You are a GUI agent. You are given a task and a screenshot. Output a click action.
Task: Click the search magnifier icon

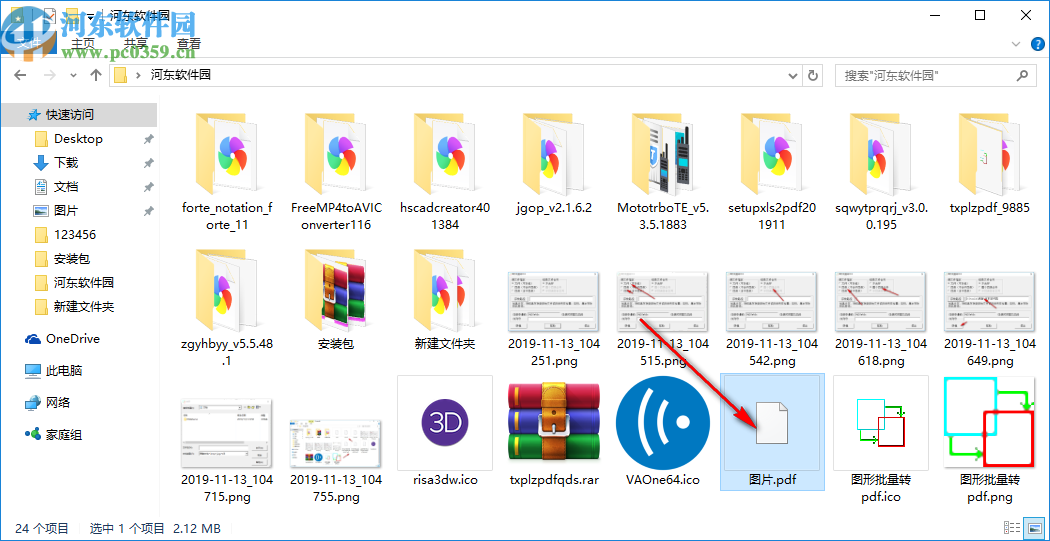1023,76
